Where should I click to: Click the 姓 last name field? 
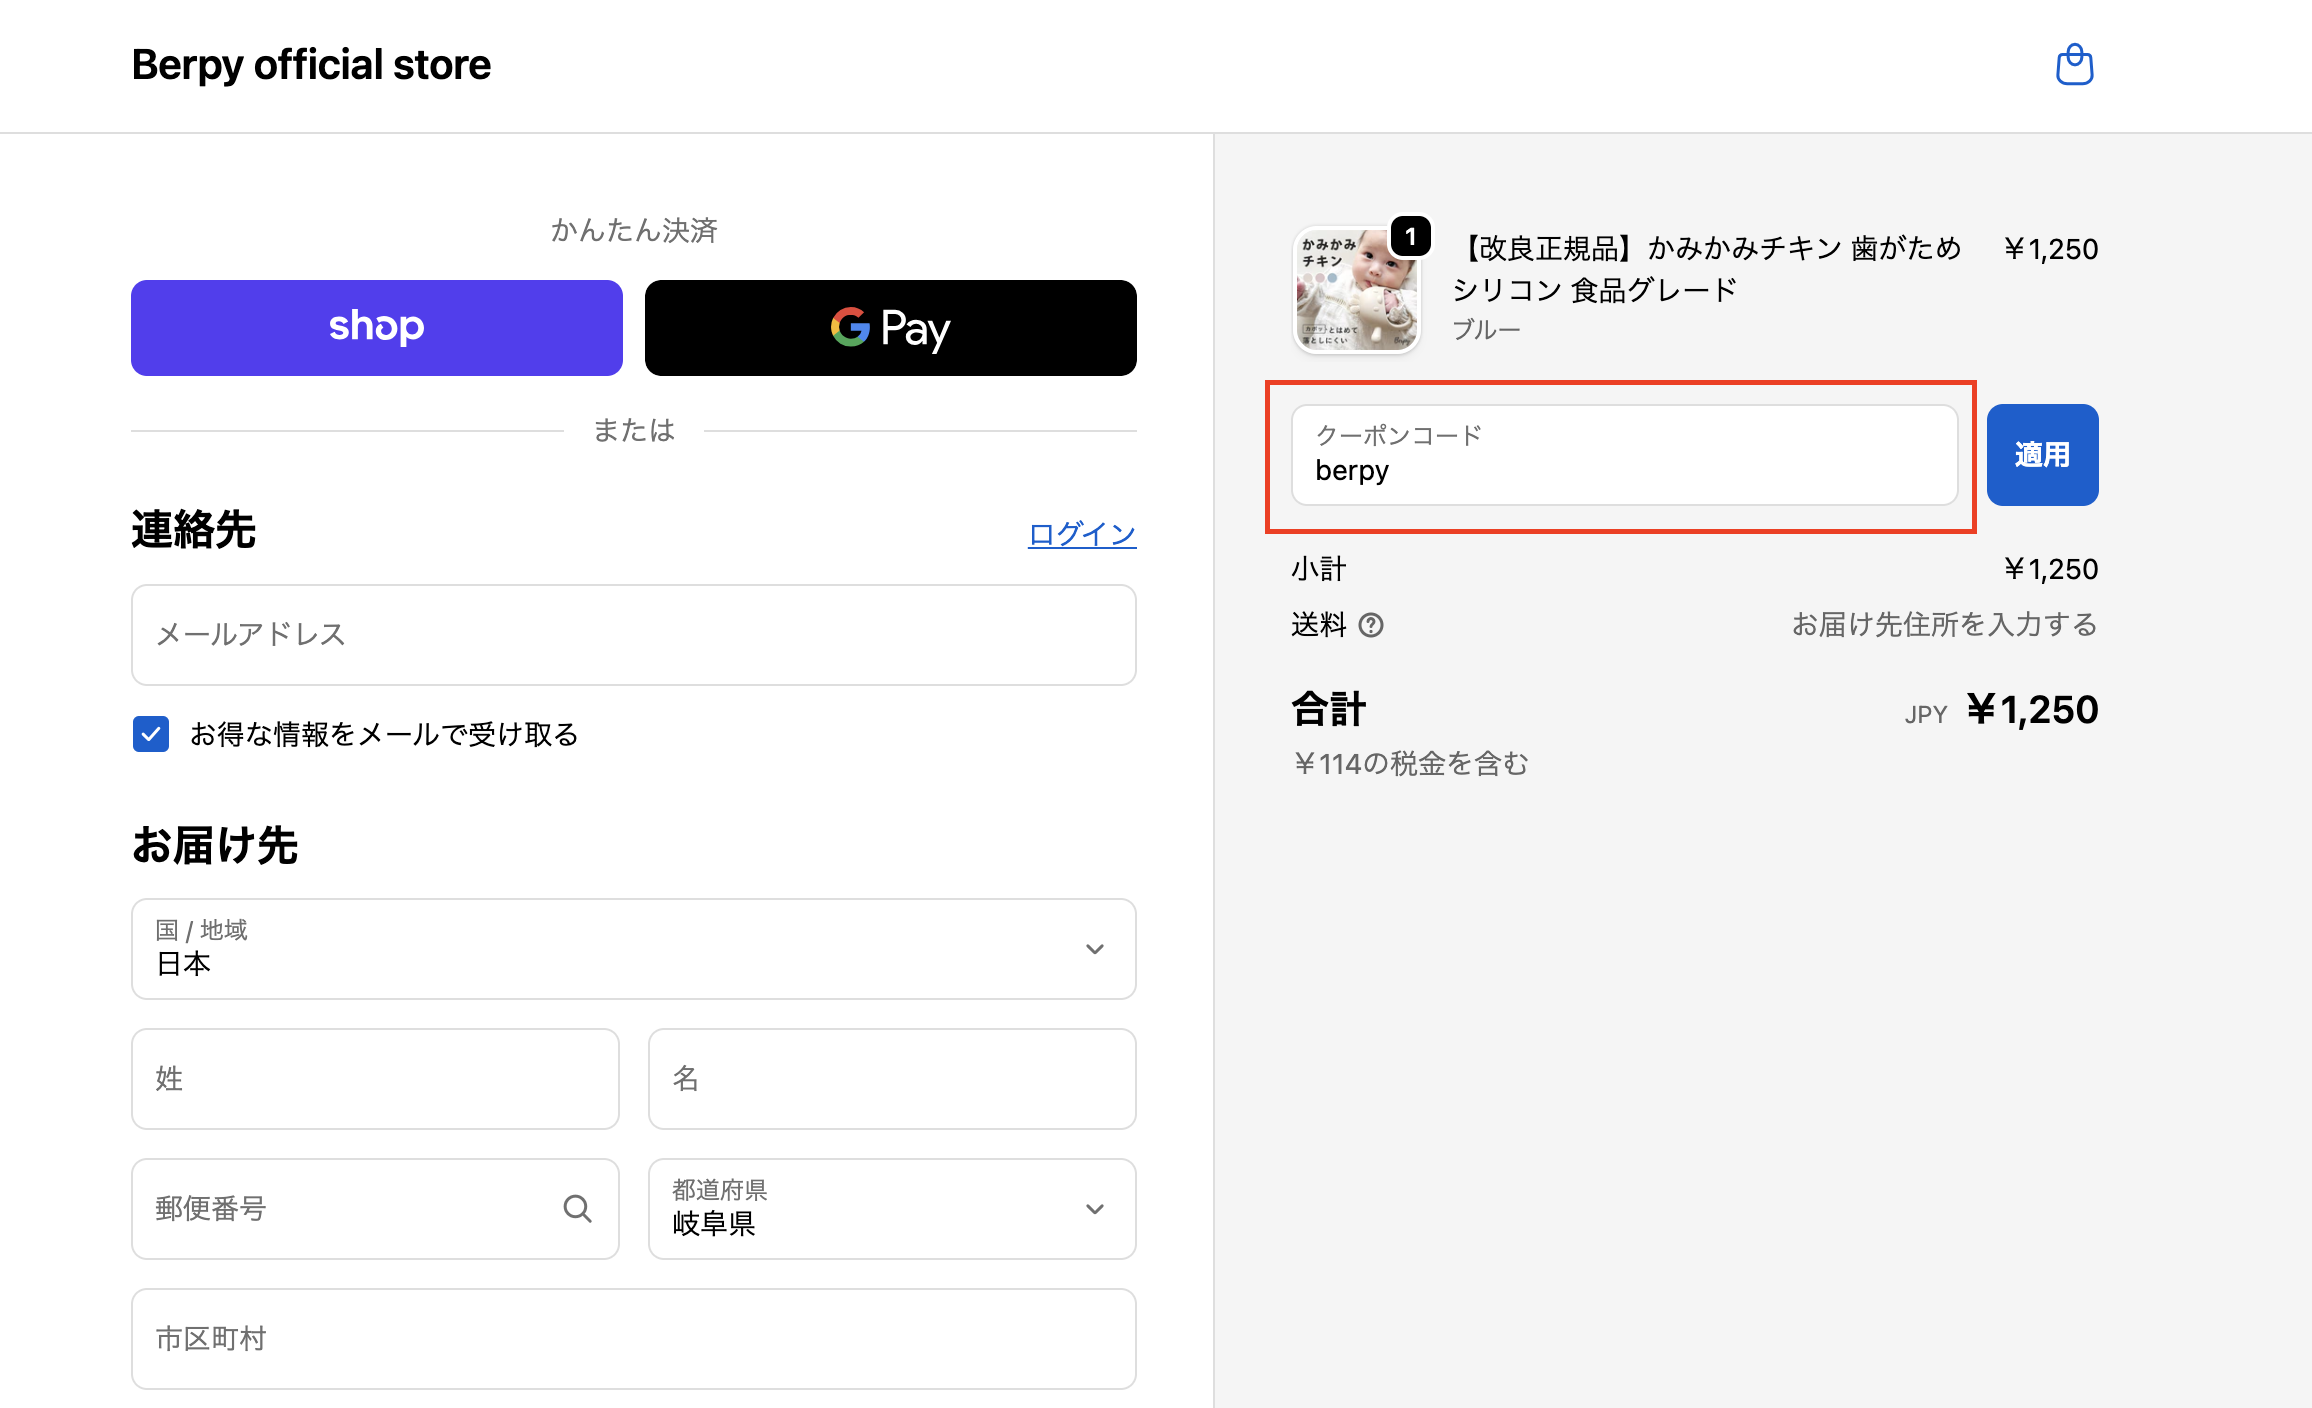[375, 1078]
